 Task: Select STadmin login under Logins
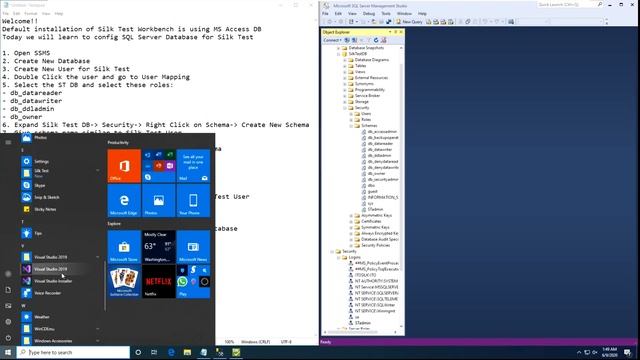coord(362,323)
